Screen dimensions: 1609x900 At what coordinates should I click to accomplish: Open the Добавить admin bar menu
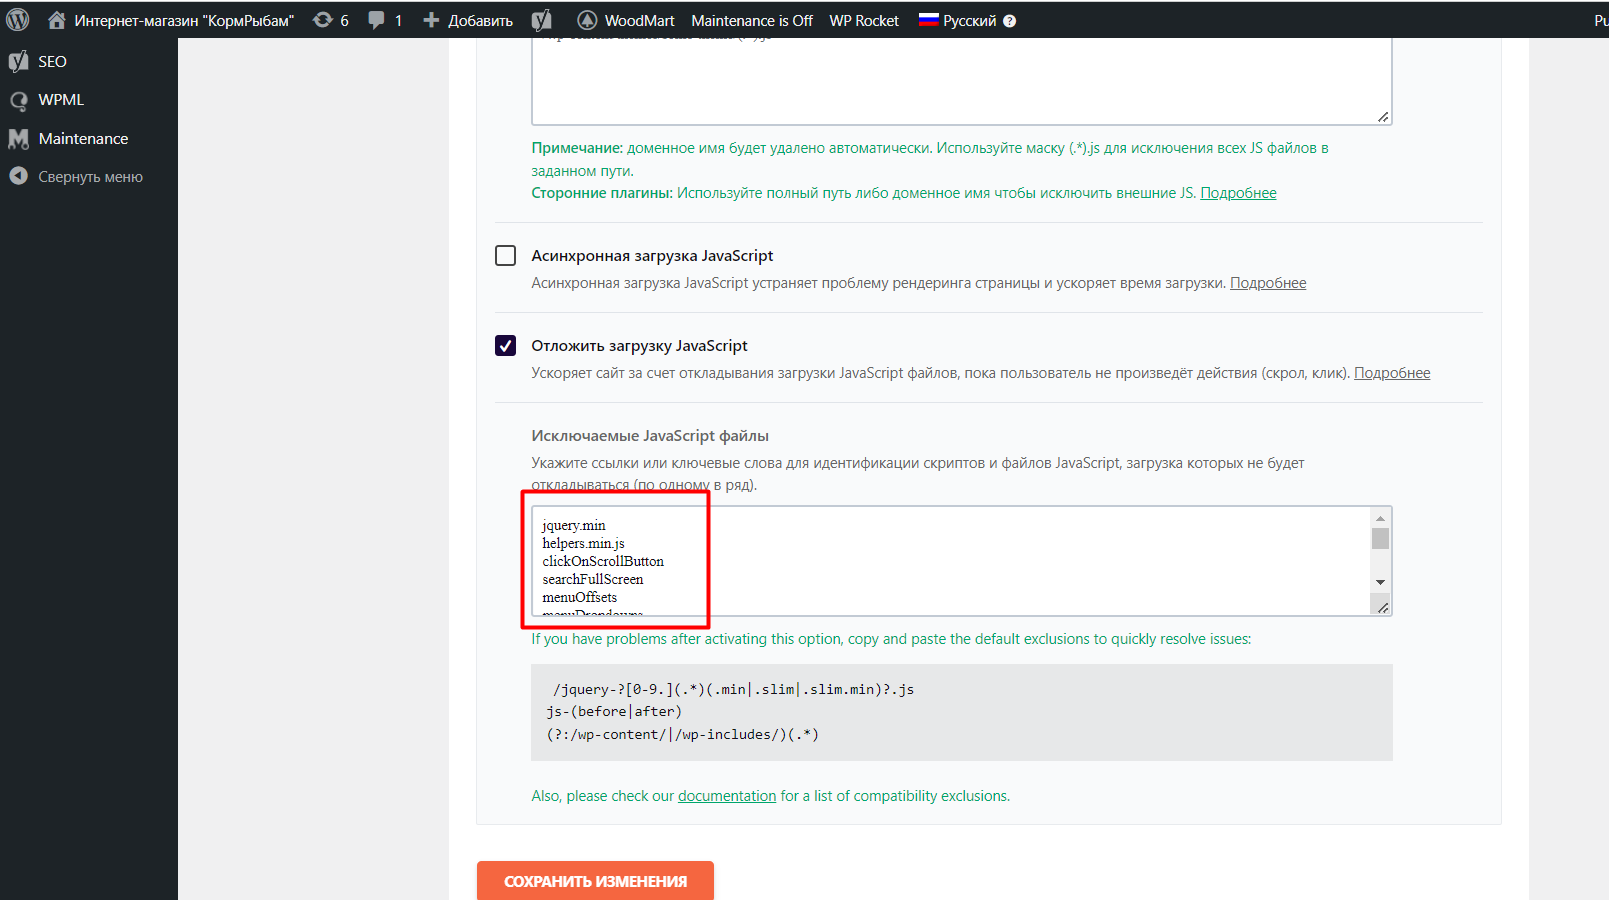[468, 20]
